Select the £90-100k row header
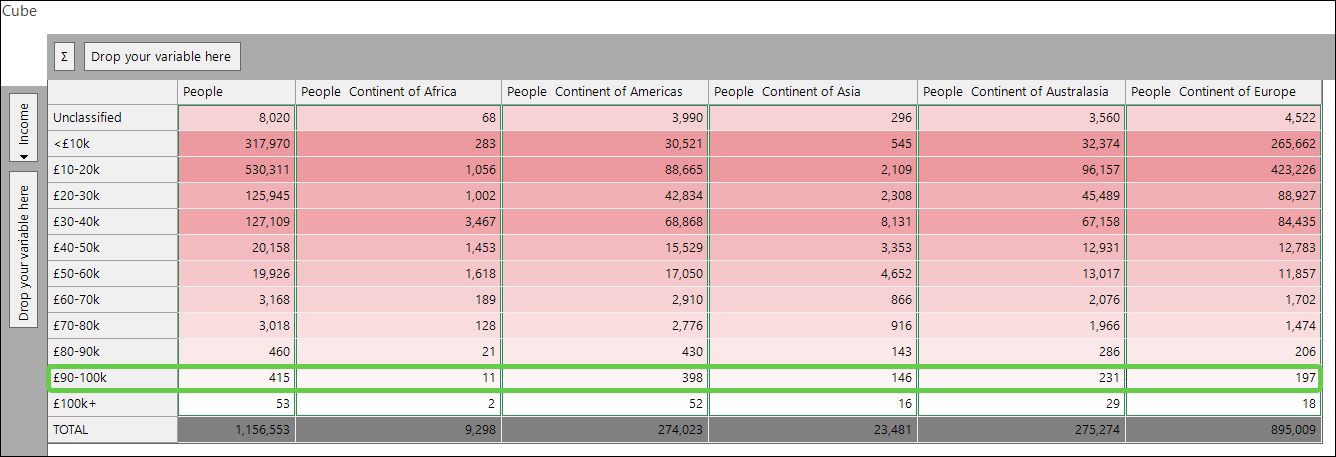 coord(113,378)
